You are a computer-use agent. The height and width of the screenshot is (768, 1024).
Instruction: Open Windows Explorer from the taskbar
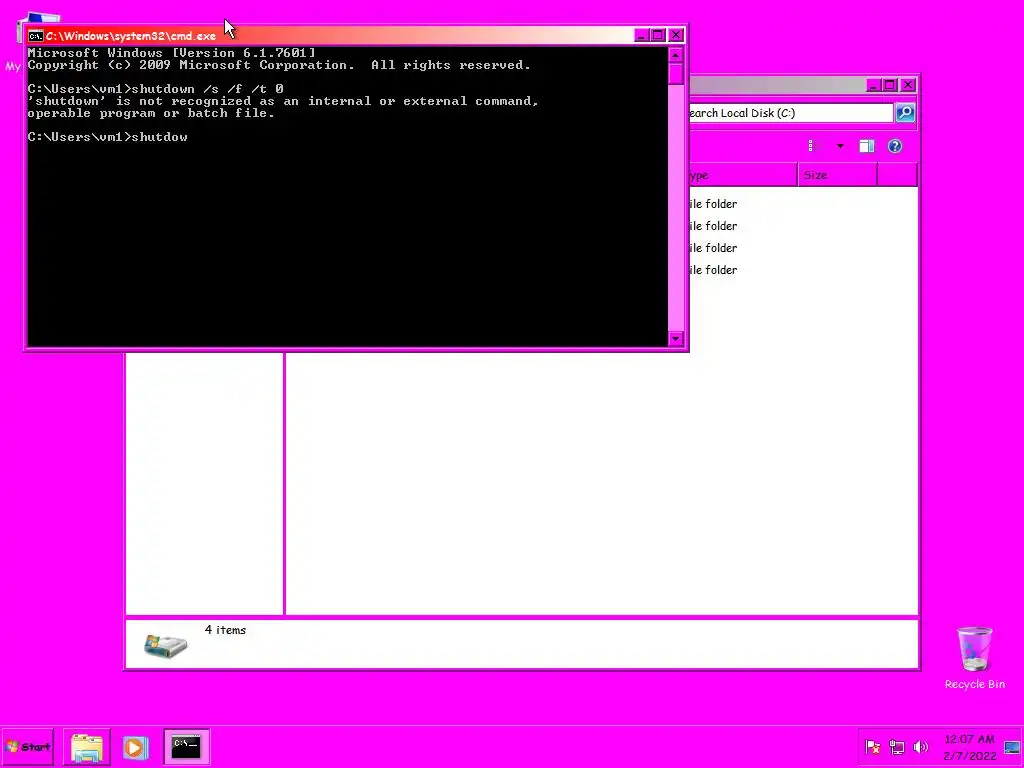(x=87, y=747)
